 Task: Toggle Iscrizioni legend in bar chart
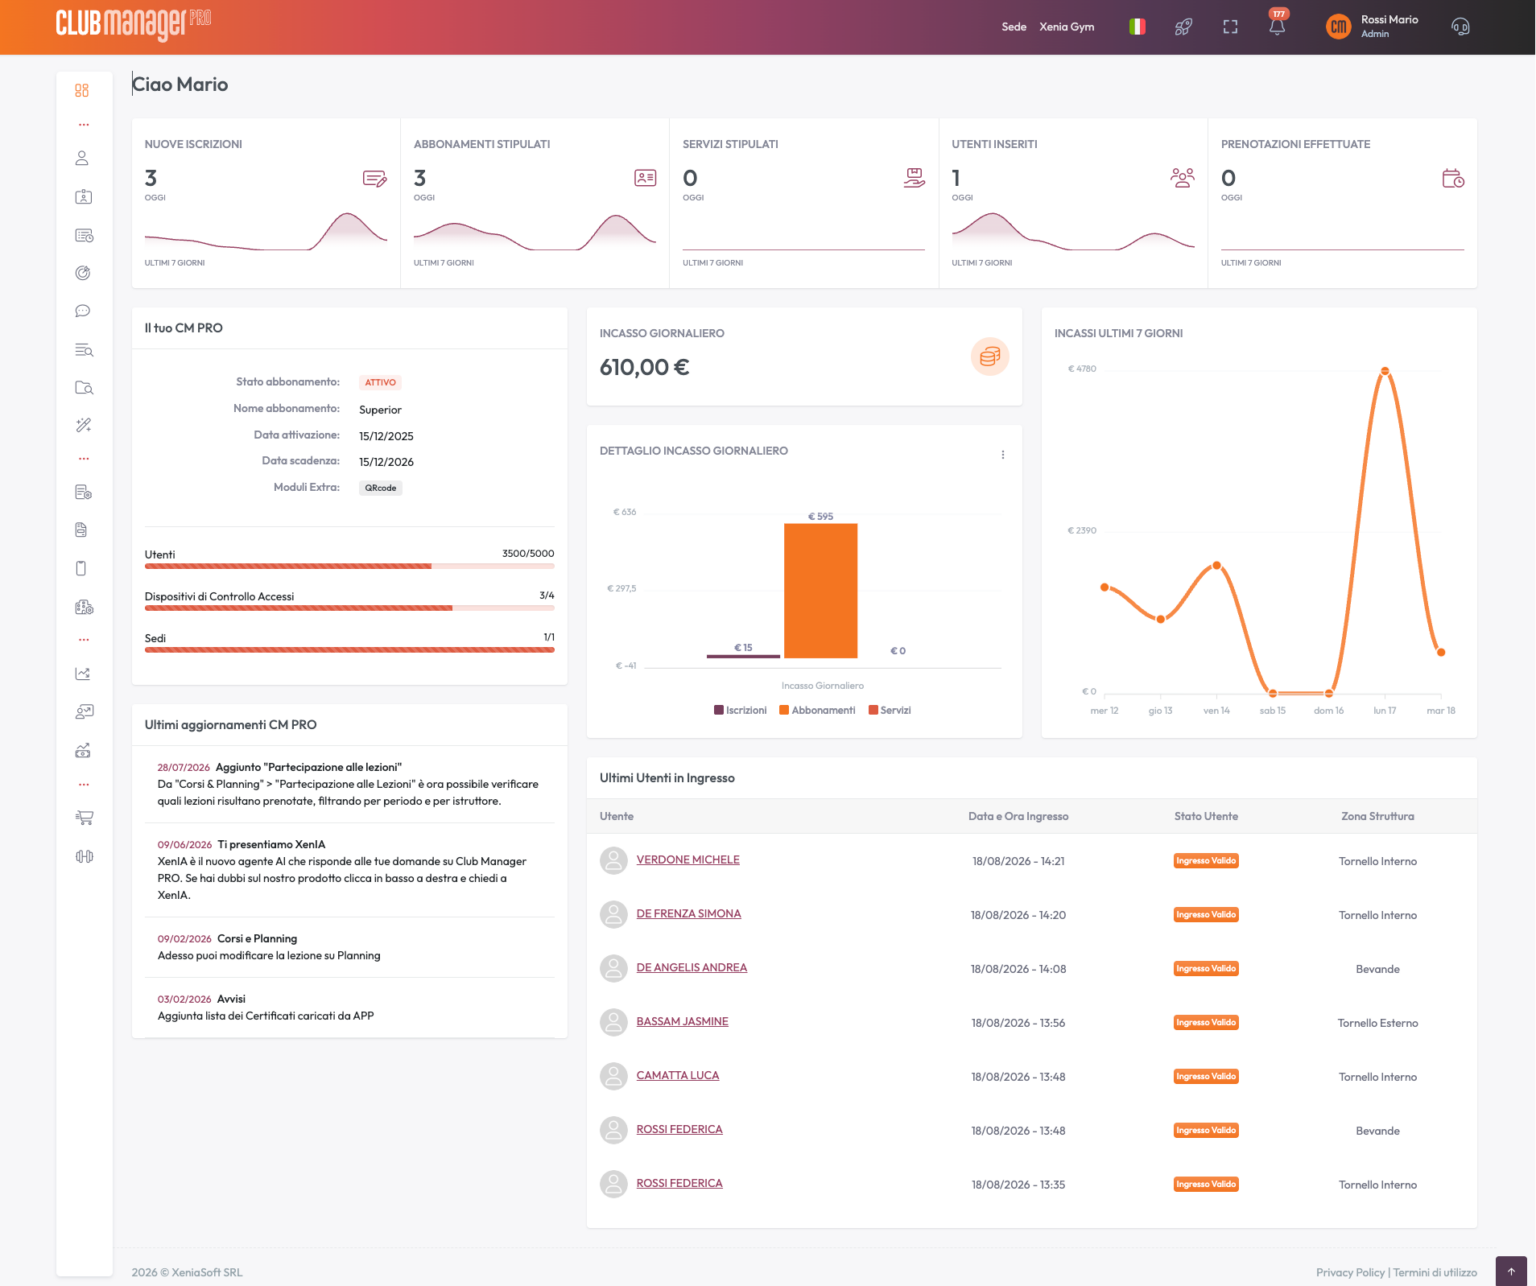pyautogui.click(x=740, y=710)
